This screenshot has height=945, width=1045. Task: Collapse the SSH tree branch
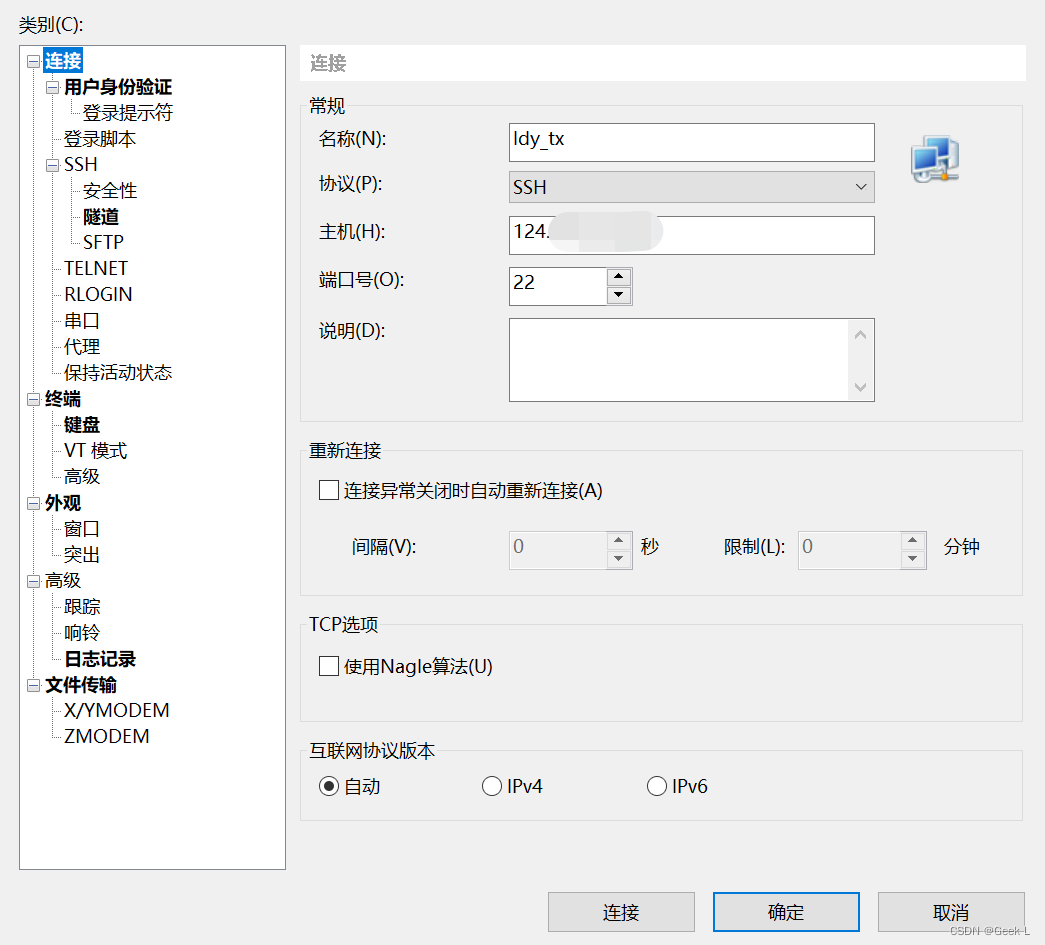click(52, 165)
